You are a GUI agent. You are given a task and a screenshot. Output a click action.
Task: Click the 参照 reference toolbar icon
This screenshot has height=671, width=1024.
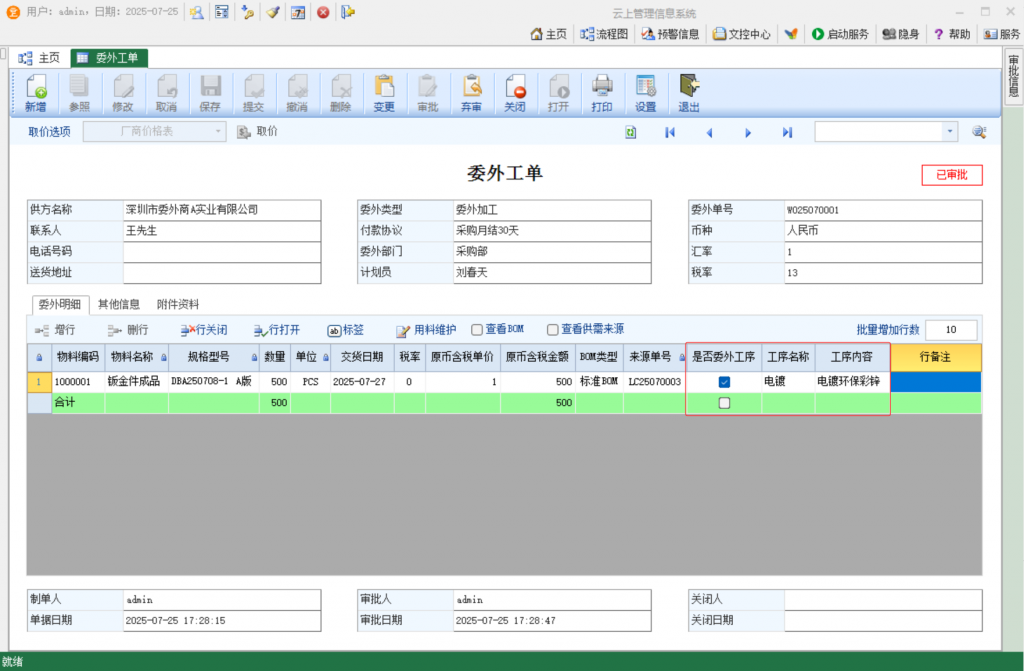[x=79, y=93]
